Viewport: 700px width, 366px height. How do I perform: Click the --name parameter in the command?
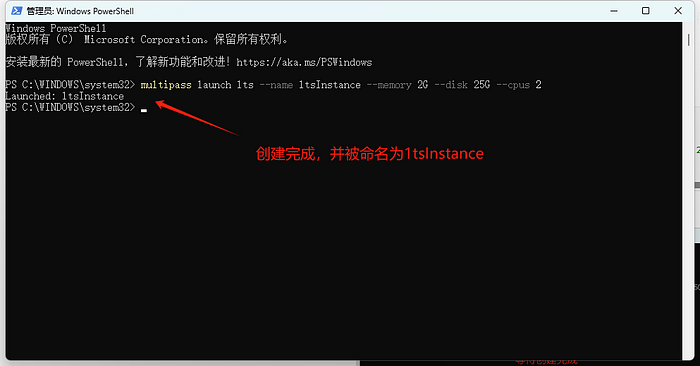[276, 85]
